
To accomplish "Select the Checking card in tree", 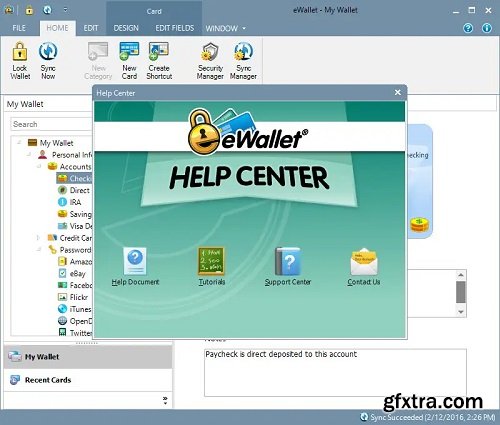I will pyautogui.click(x=75, y=178).
